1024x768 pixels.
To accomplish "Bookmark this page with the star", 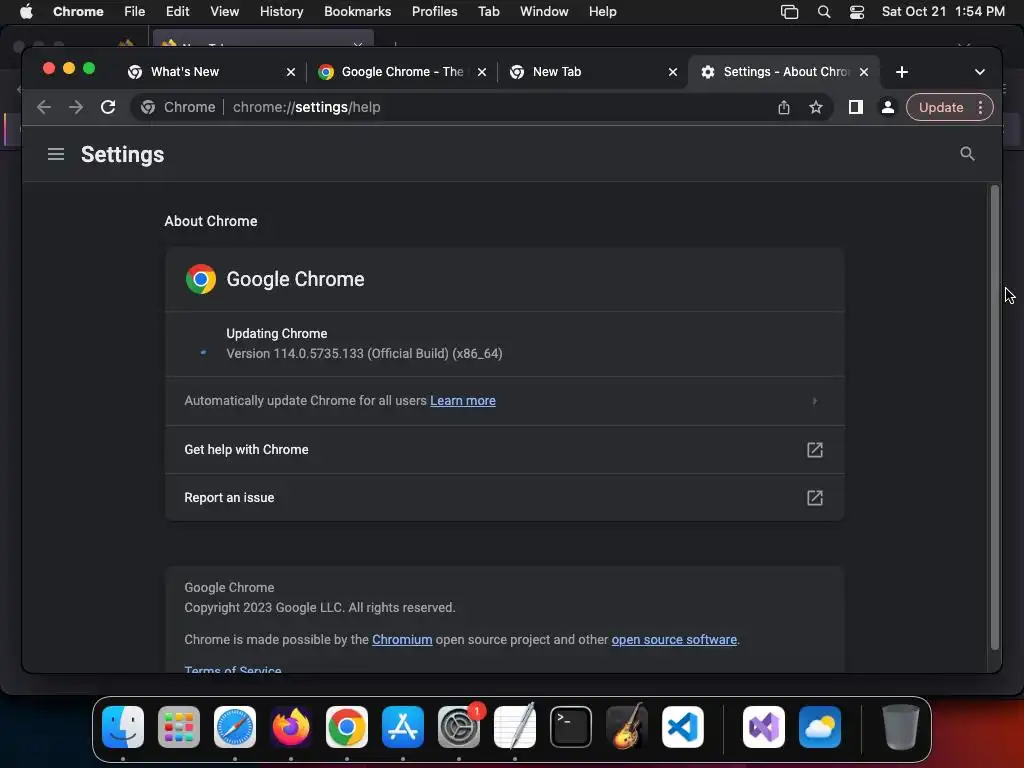I will tap(816, 107).
